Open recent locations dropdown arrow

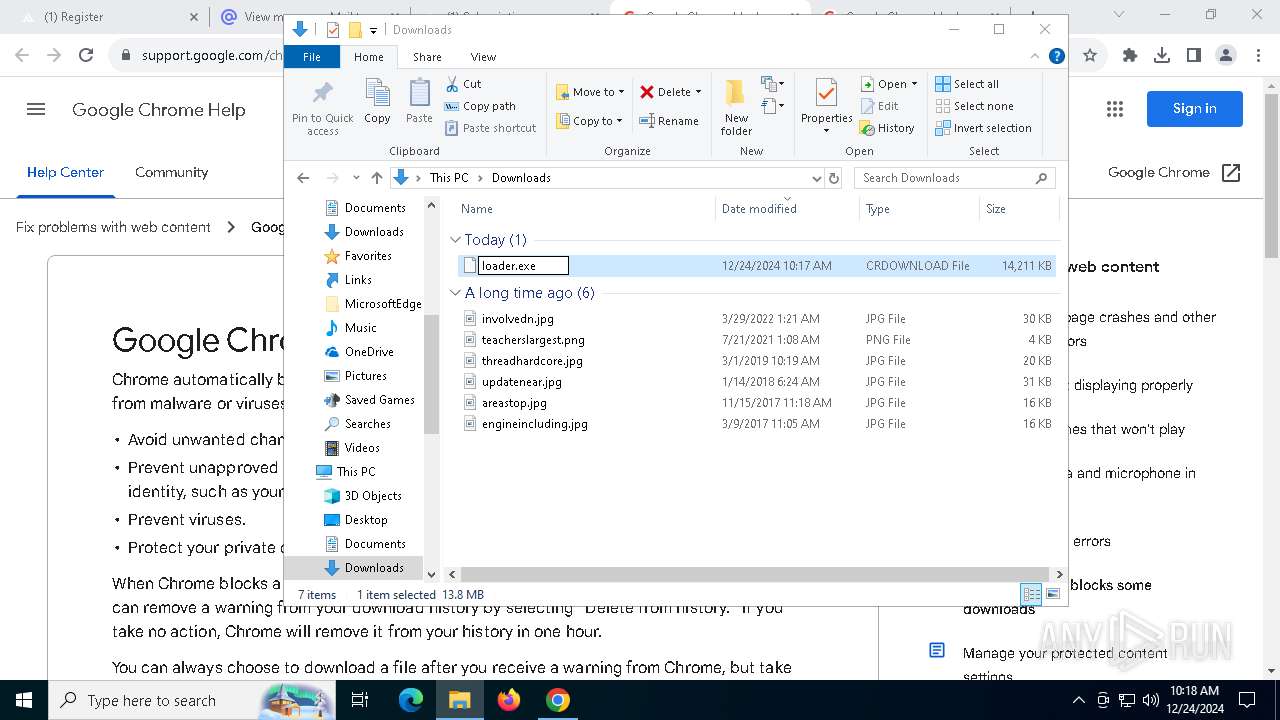356,178
